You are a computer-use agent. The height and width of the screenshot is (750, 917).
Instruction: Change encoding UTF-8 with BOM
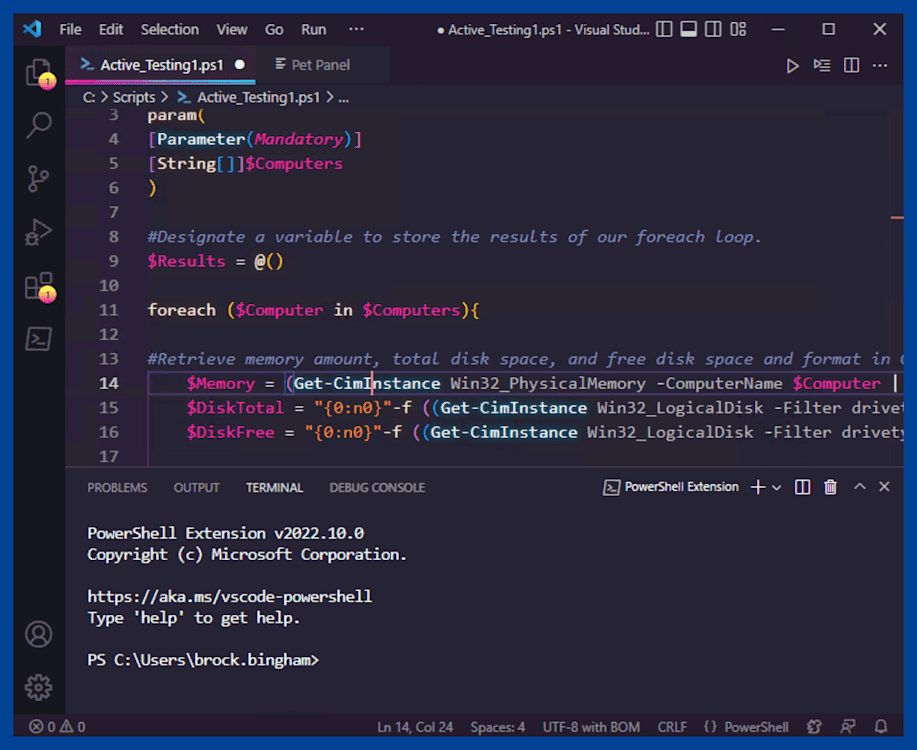[x=591, y=727]
